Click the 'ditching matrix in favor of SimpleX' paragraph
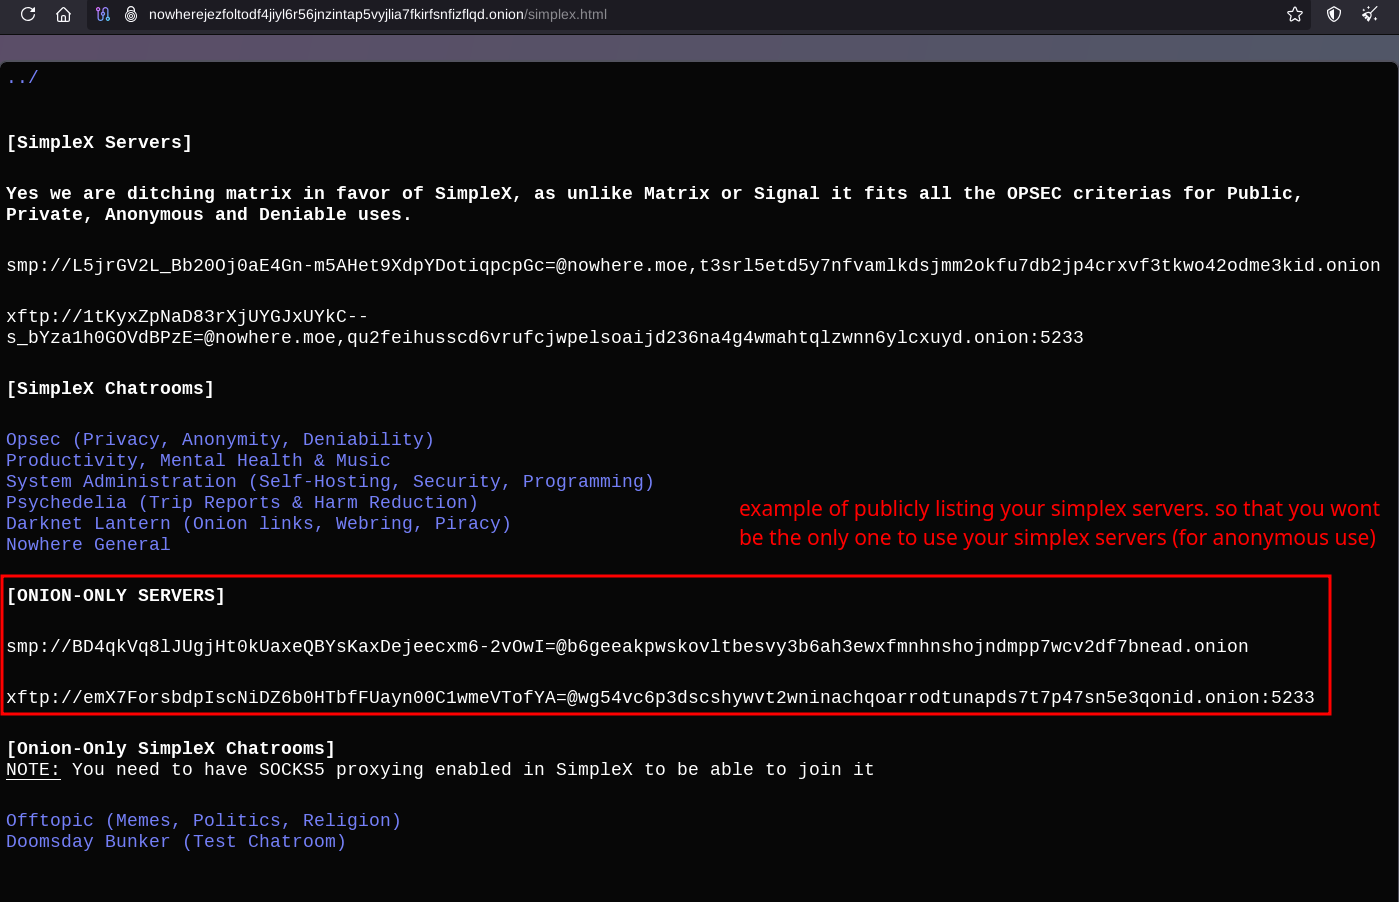 654,203
